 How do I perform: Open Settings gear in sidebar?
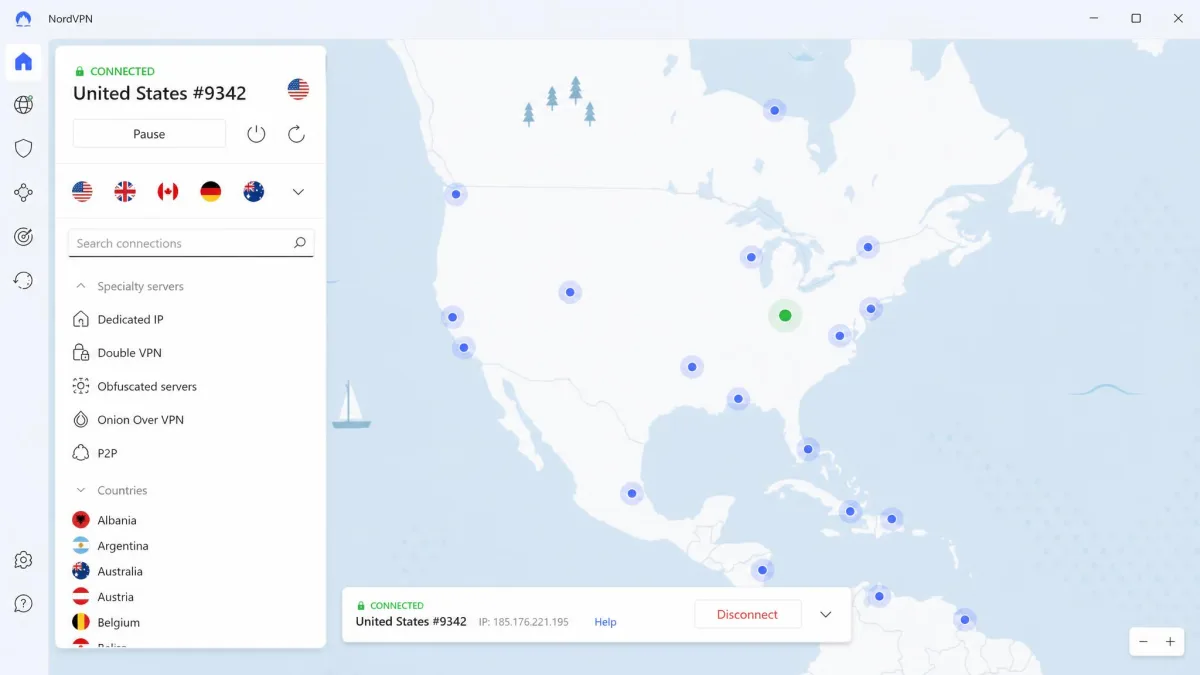click(23, 560)
